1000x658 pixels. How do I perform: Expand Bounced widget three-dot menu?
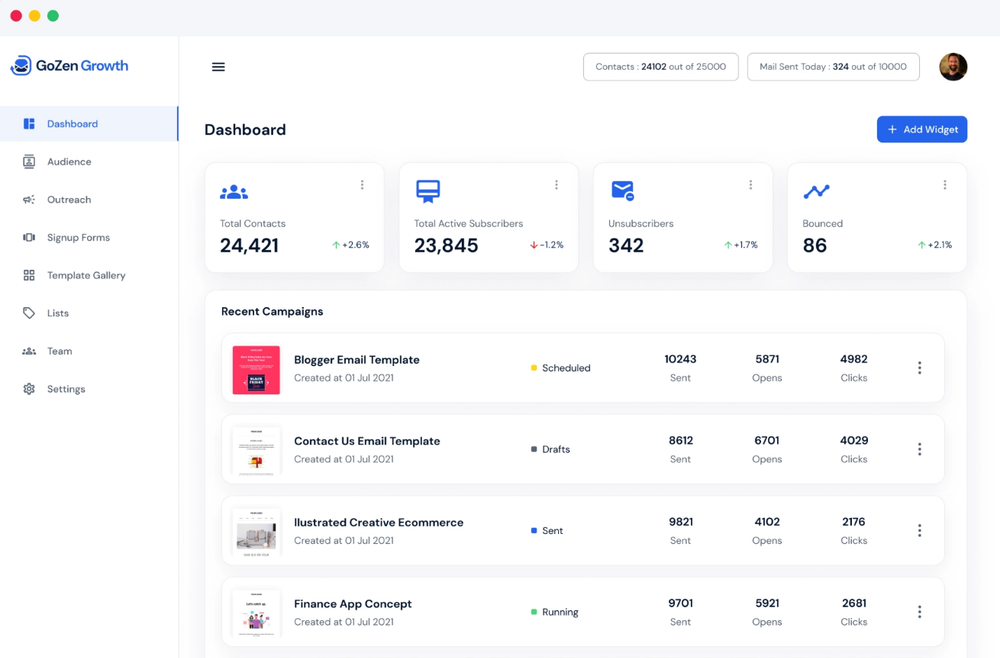[944, 185]
